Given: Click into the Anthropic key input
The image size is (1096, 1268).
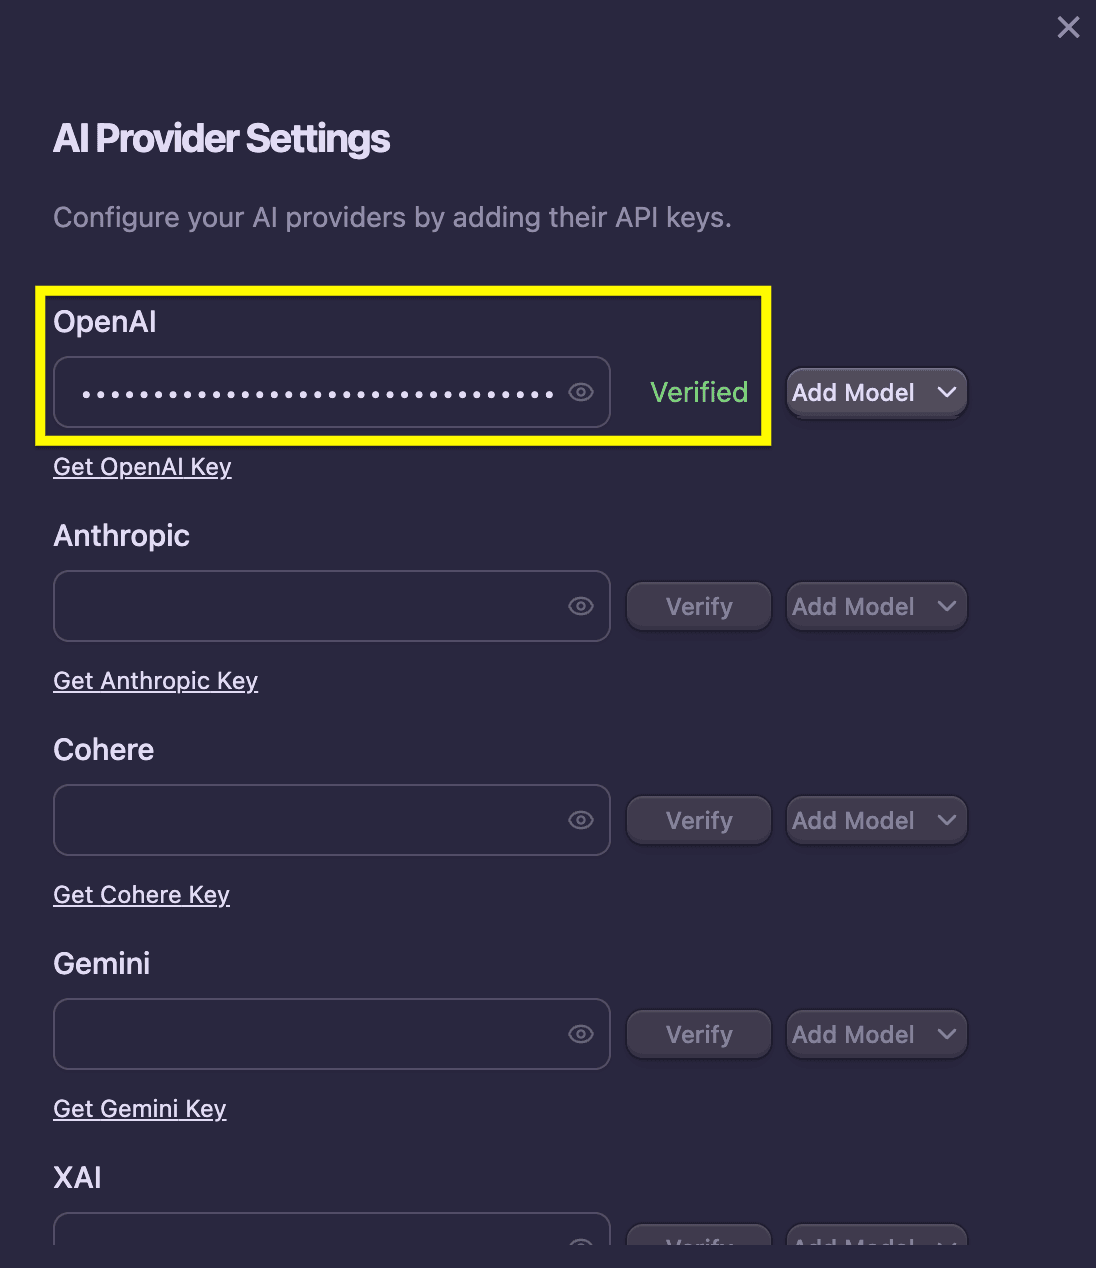Looking at the screenshot, I should click(x=310, y=606).
